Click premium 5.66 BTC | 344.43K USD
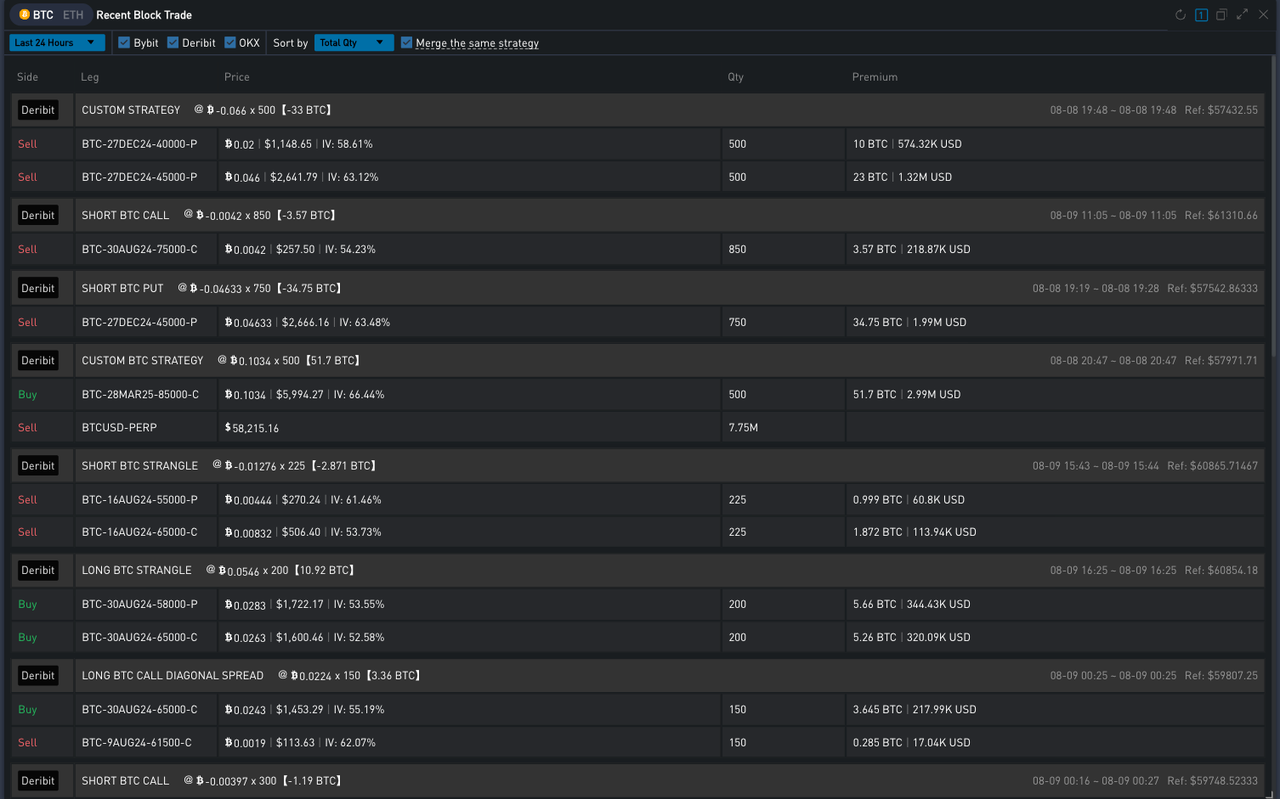 tap(911, 604)
